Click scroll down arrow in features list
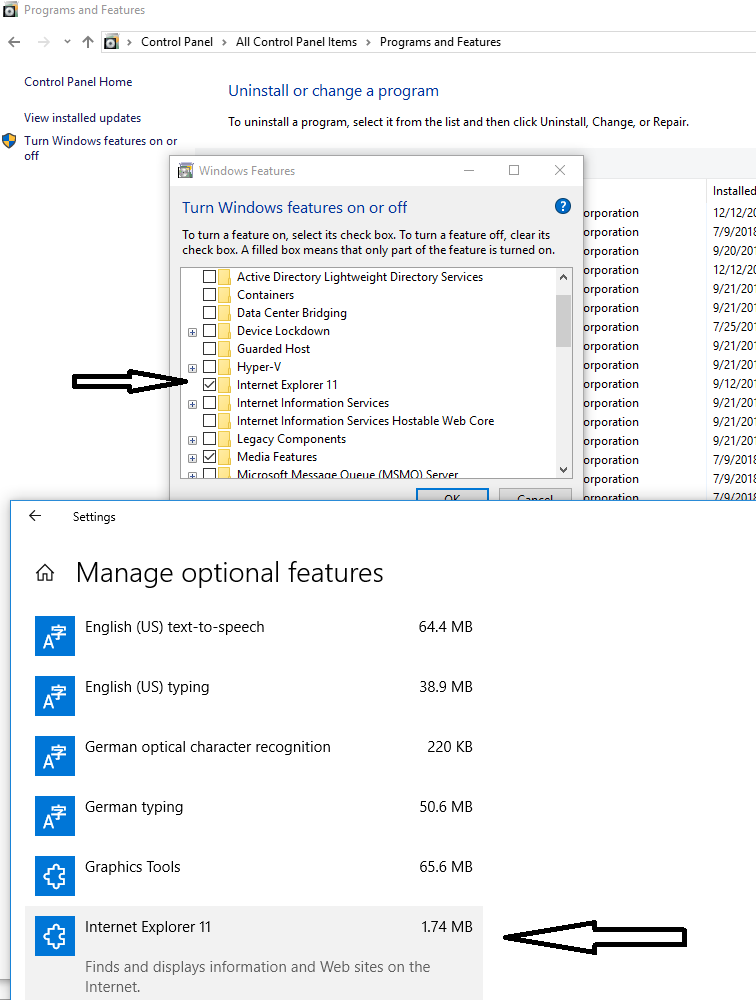756x1000 pixels. pyautogui.click(x=563, y=469)
